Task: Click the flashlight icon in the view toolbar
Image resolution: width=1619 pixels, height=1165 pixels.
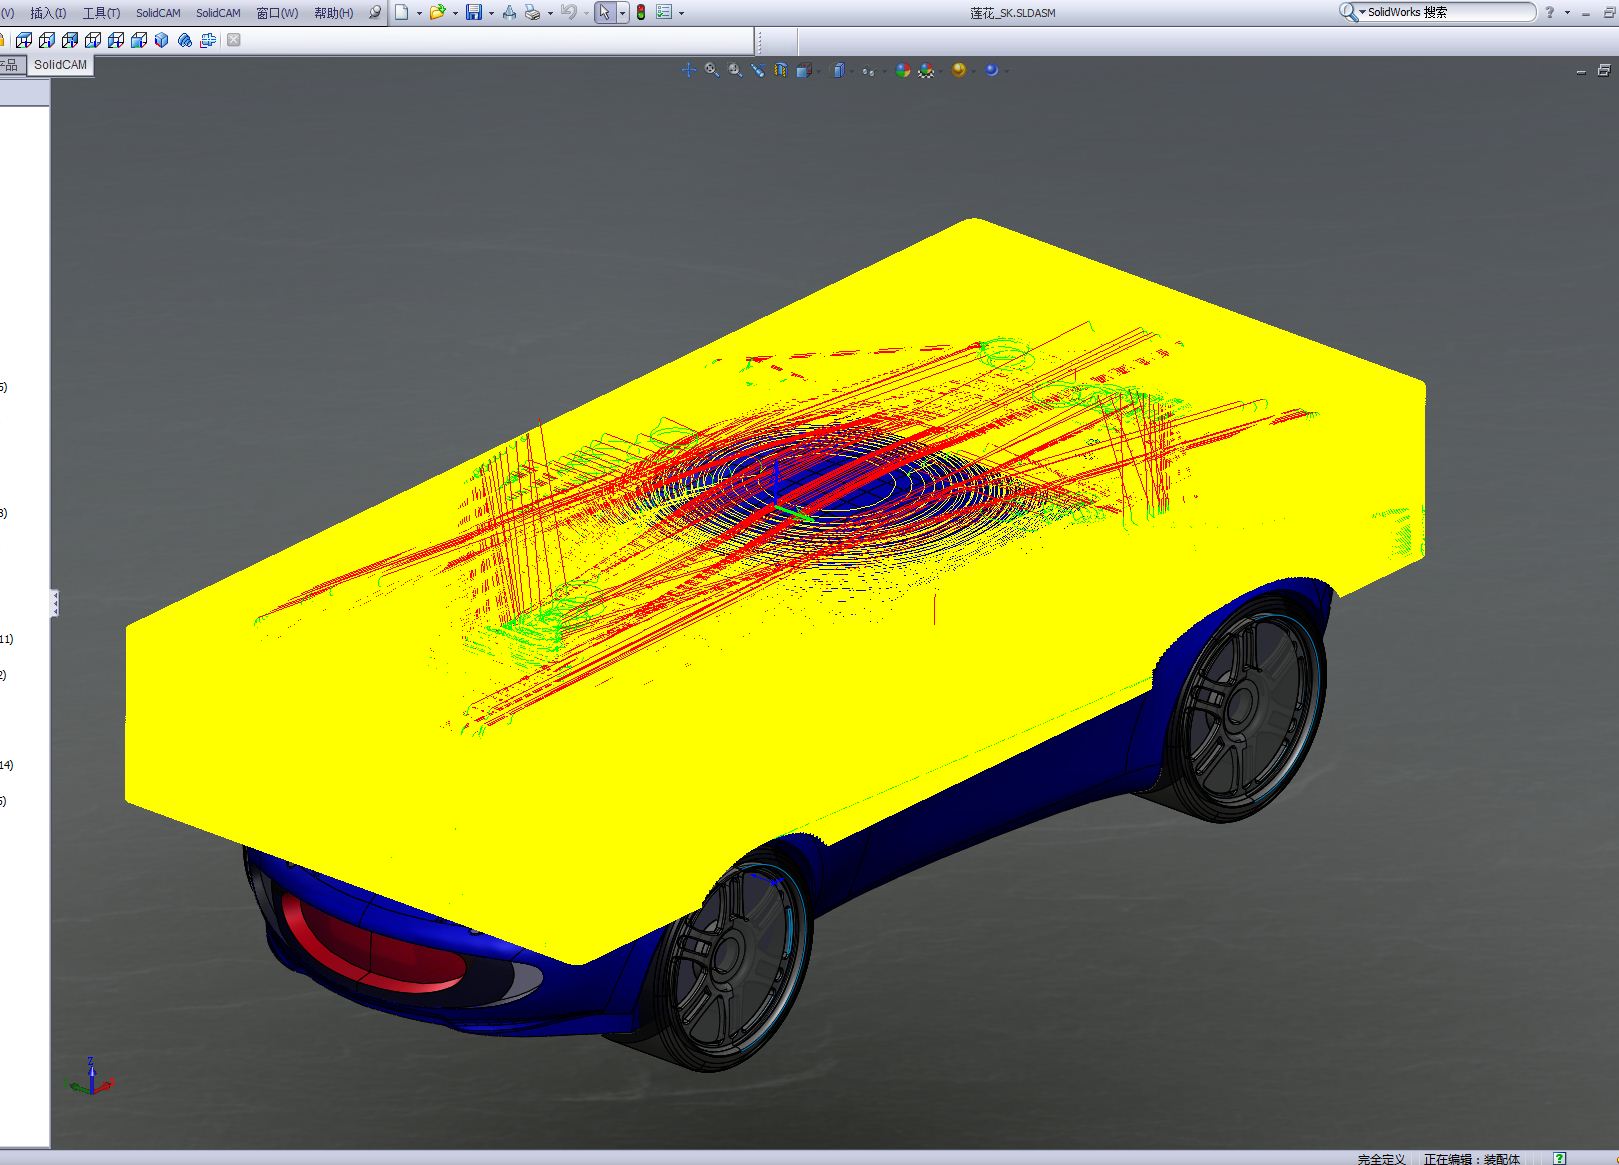Action: tap(757, 70)
